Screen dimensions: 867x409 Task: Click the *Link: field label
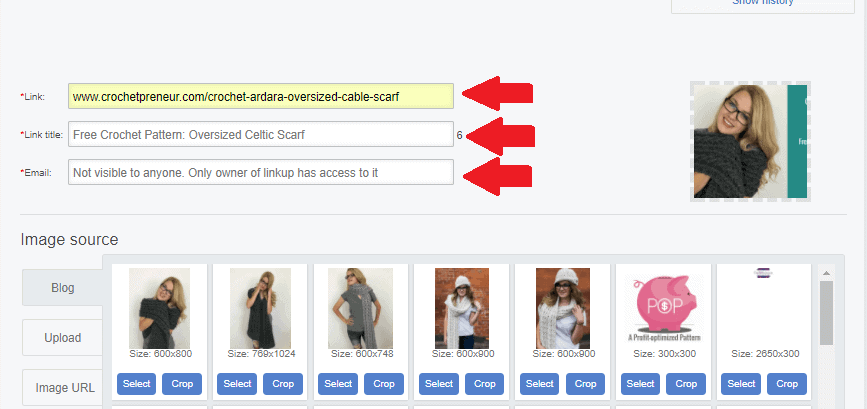[x=33, y=97]
